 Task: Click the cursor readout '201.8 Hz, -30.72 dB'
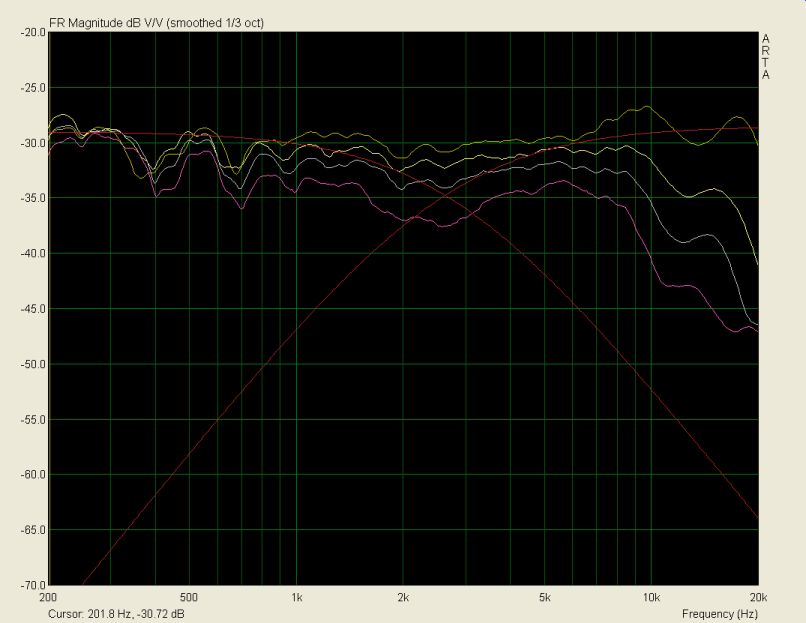[x=136, y=614]
